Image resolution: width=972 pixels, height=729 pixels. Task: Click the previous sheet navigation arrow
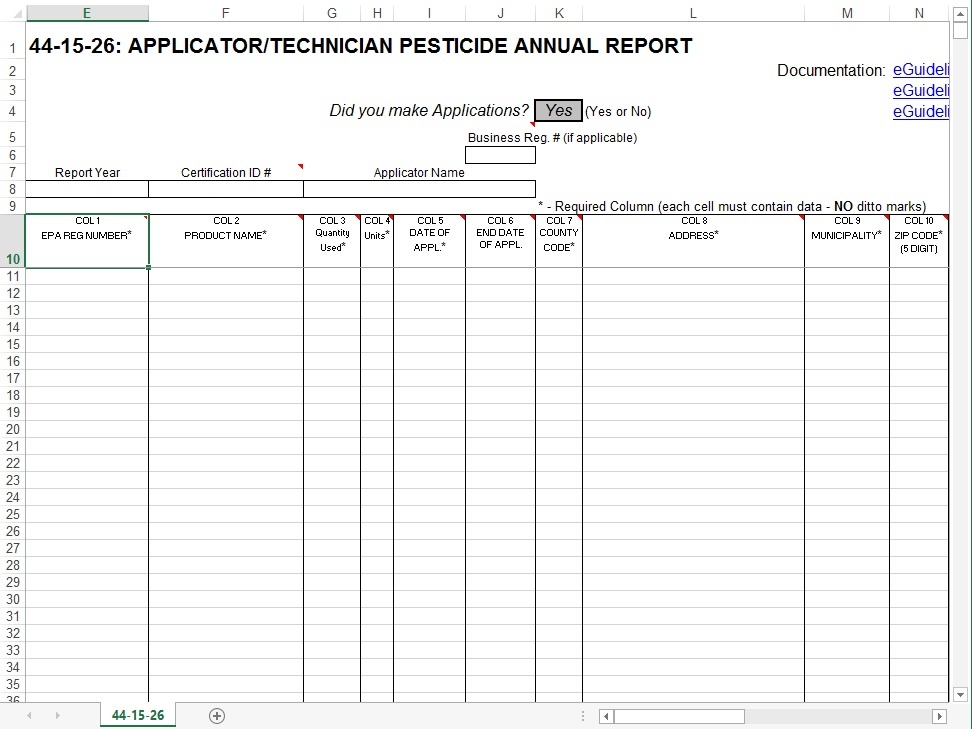coord(29,715)
